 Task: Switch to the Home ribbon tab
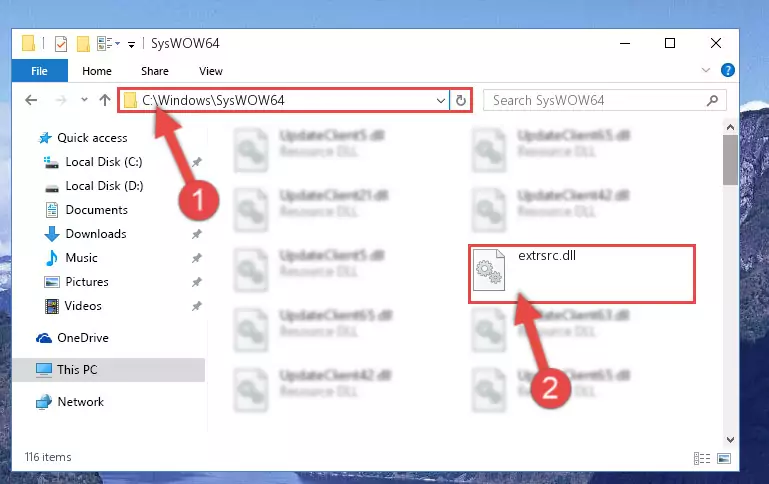pos(97,71)
